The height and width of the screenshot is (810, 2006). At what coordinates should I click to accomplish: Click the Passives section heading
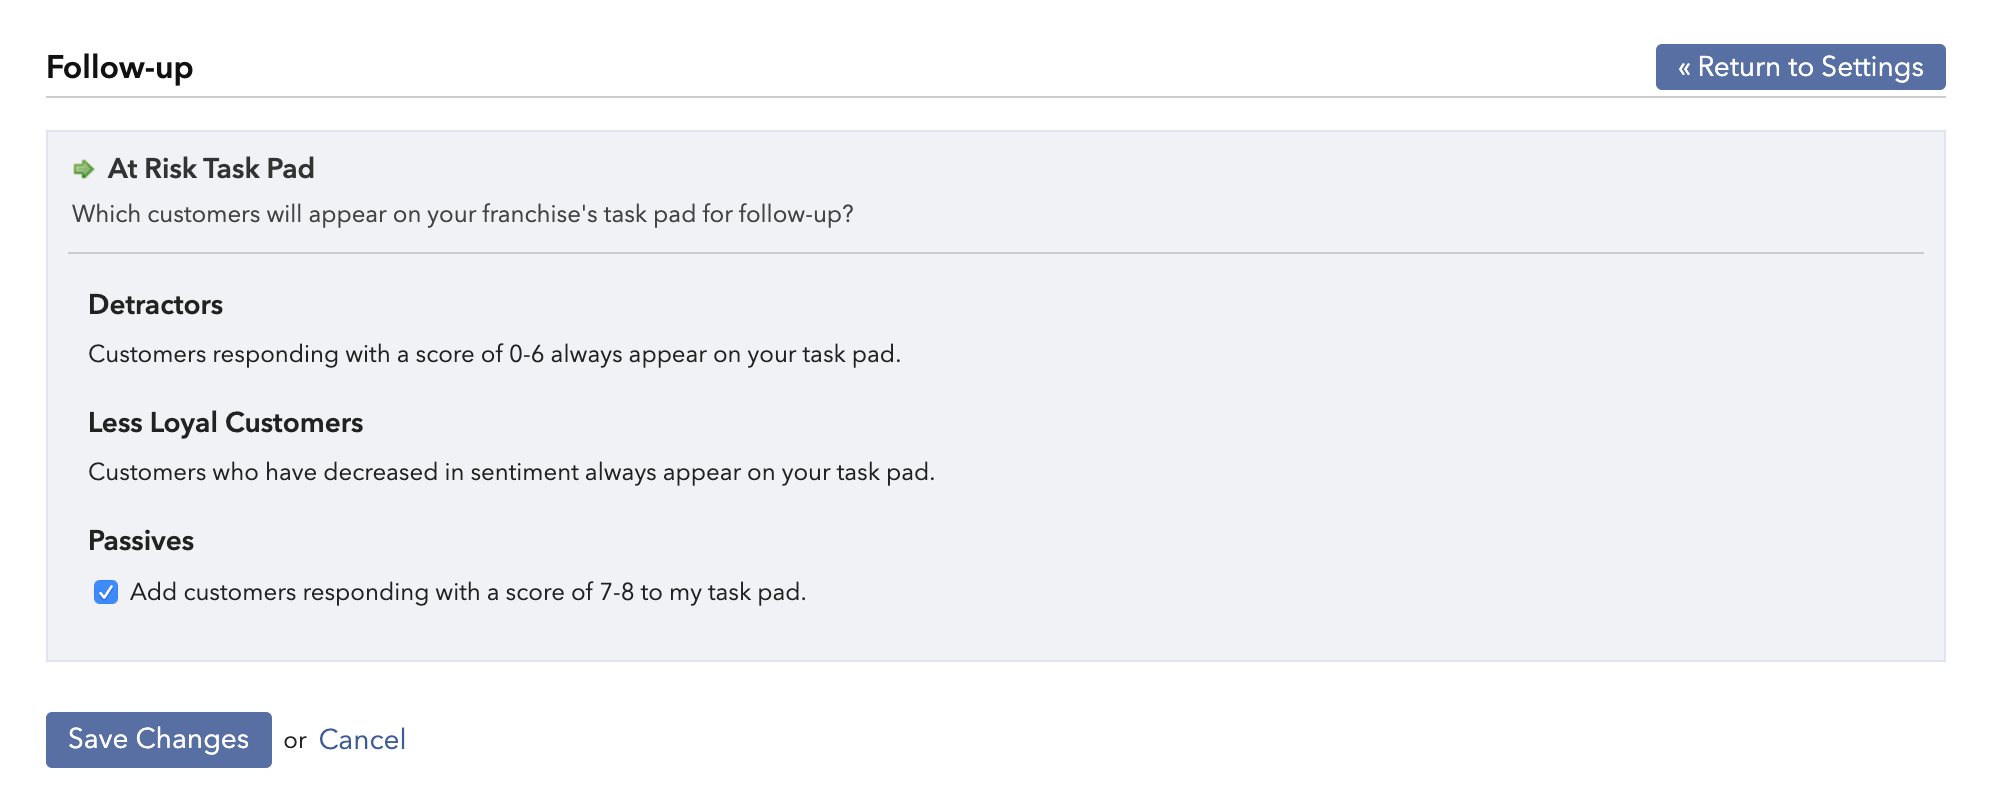pyautogui.click(x=141, y=540)
